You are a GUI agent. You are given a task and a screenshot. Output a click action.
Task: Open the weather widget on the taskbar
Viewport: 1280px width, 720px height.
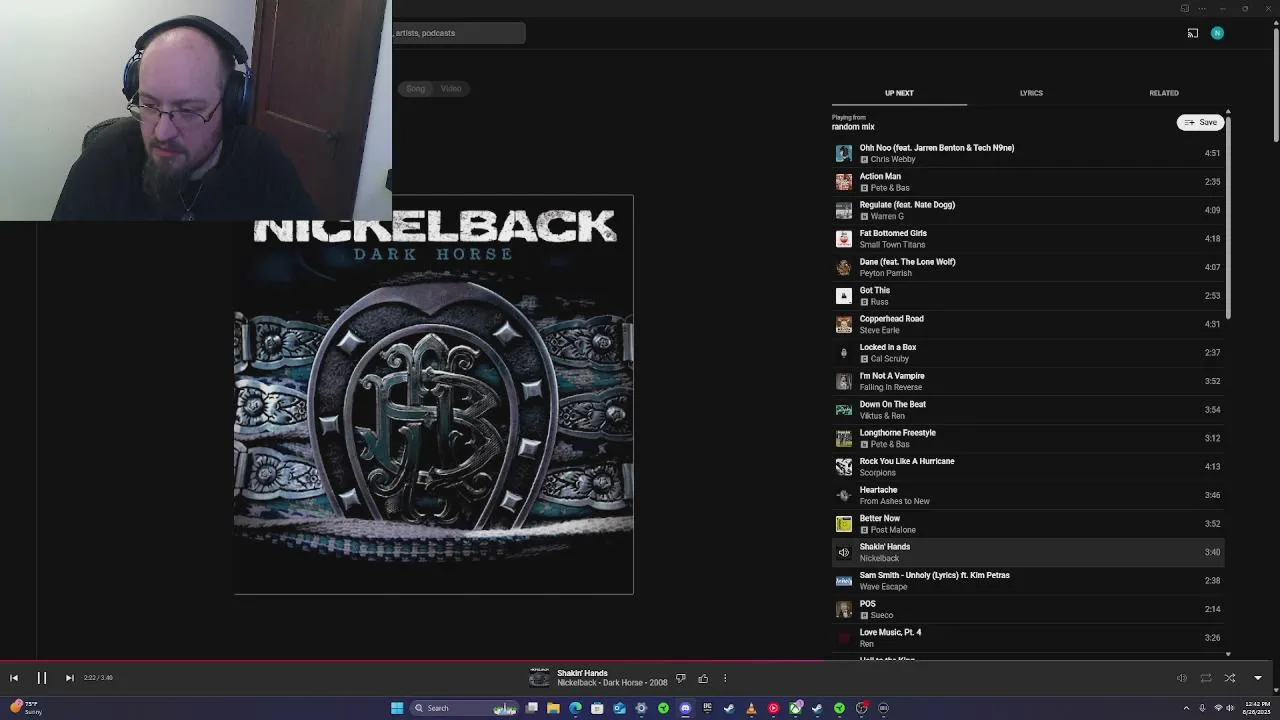pos(24,708)
